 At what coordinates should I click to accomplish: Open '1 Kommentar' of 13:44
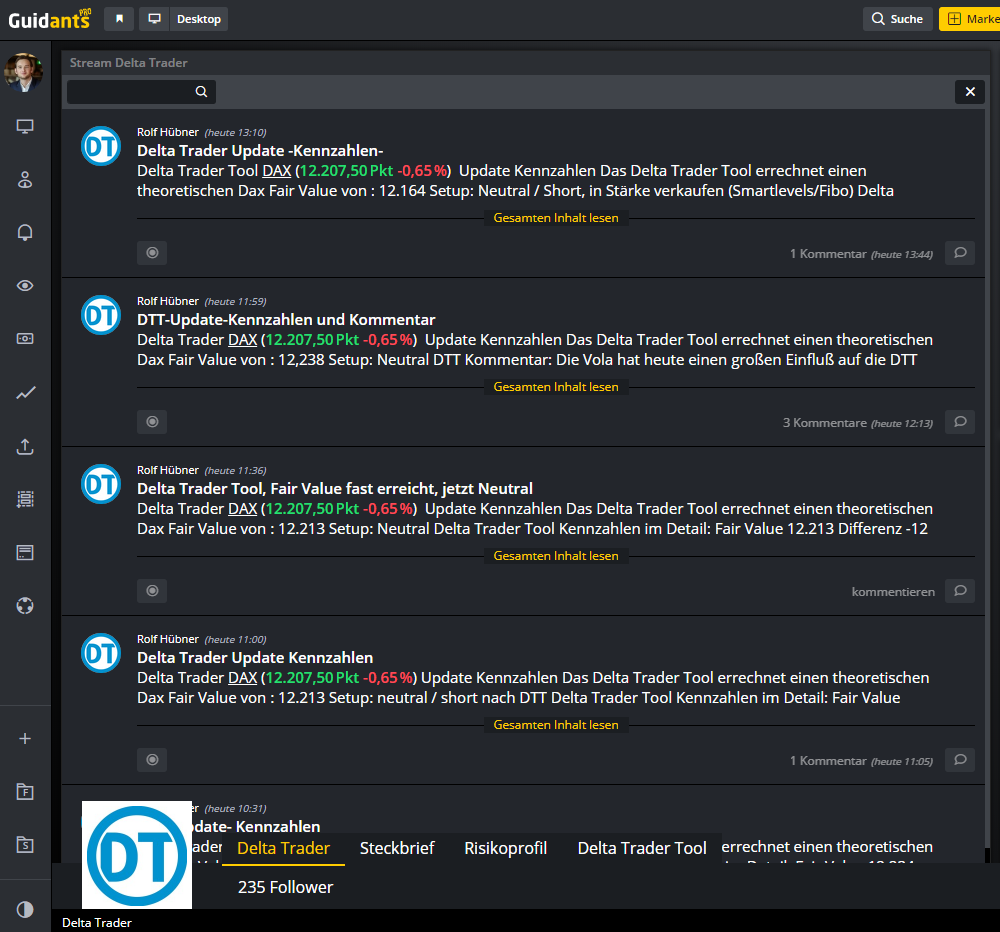(x=861, y=254)
